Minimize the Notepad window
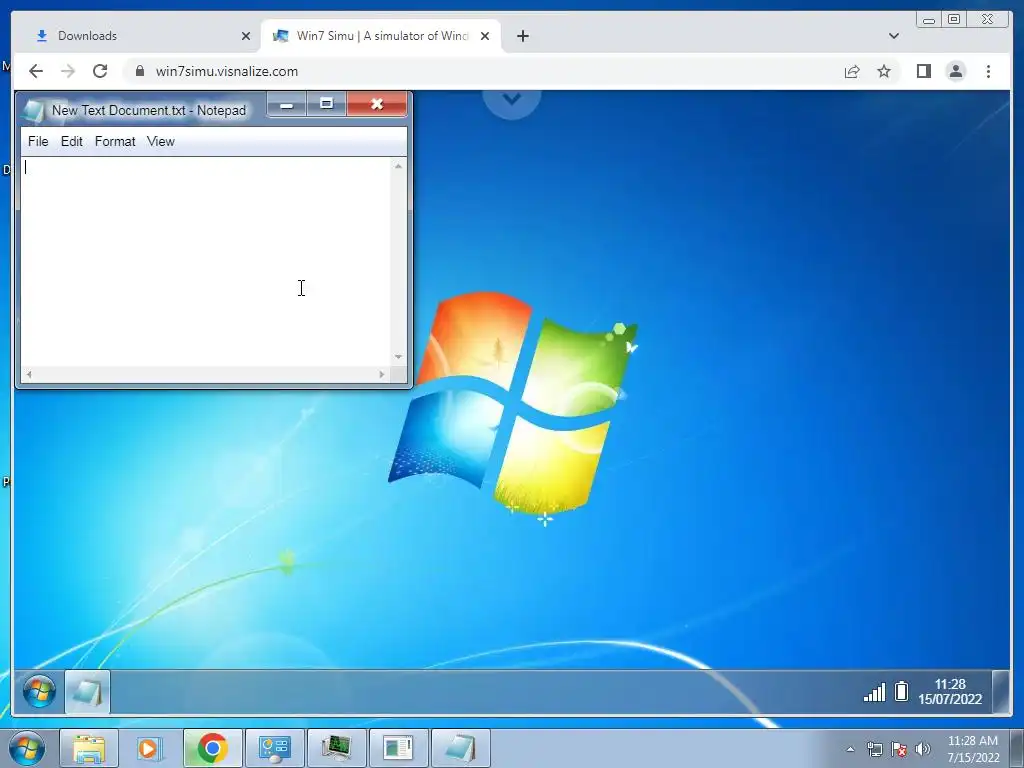The image size is (1024, 768). coord(287,104)
